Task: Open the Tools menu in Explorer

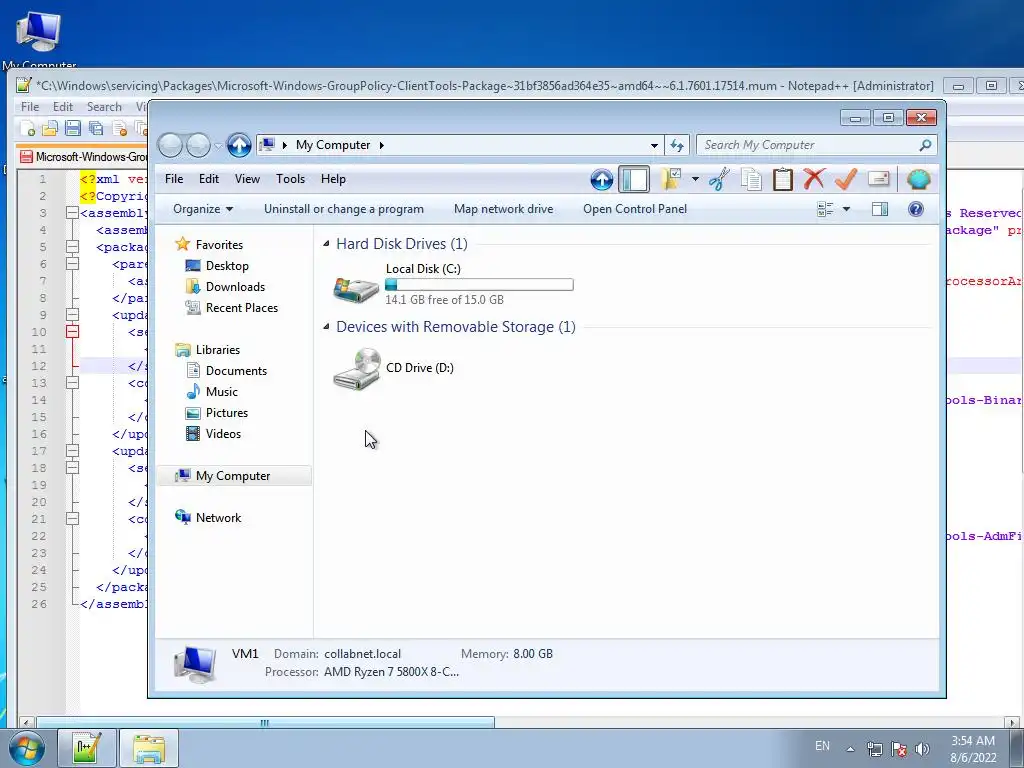Action: pyautogui.click(x=290, y=179)
